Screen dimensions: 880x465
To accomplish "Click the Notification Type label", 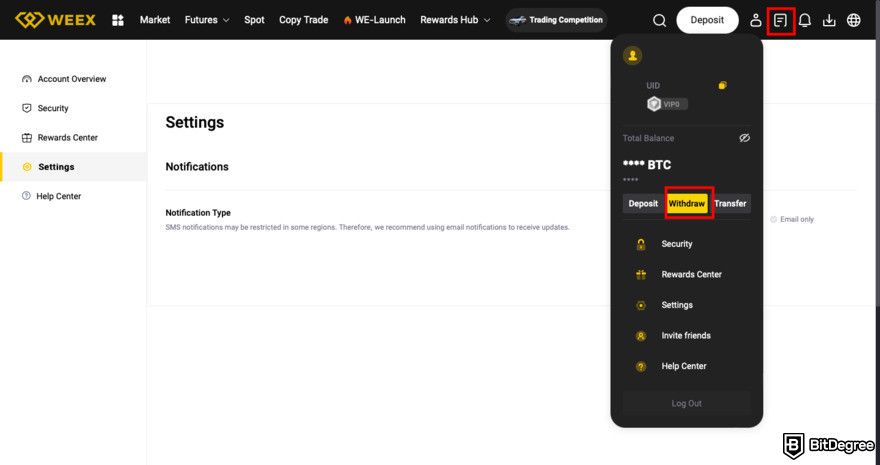I will [198, 213].
